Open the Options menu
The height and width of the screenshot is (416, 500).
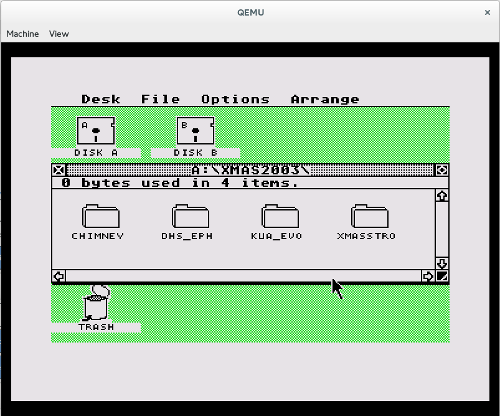[x=235, y=99]
